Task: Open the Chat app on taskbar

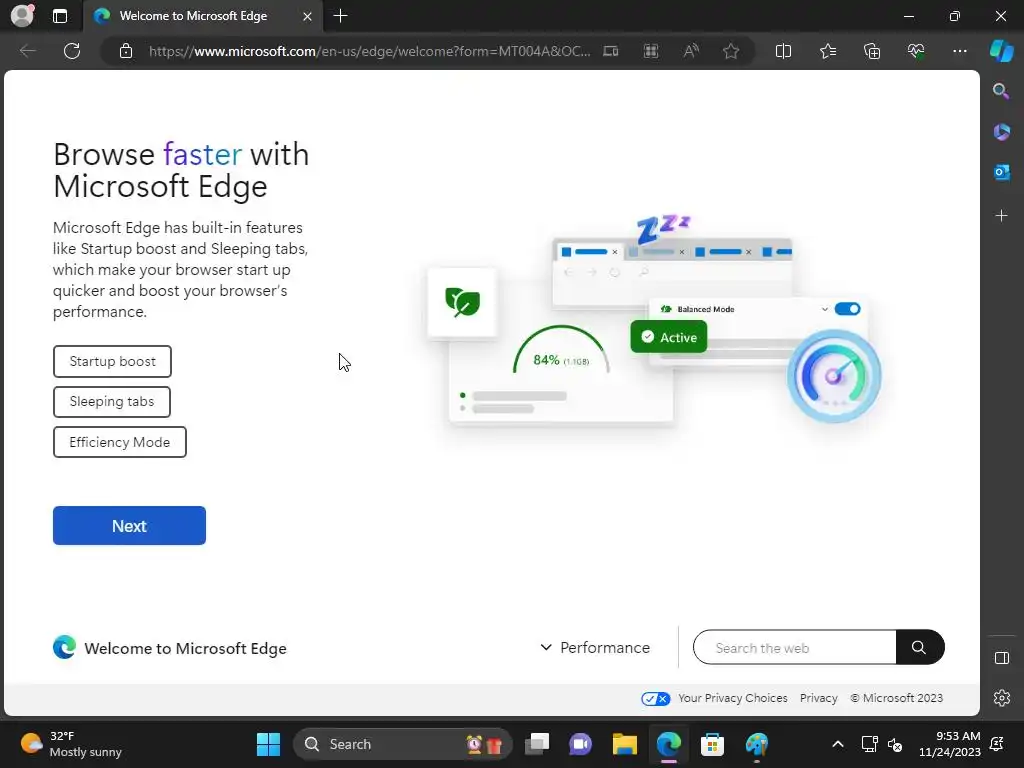Action: coord(580,744)
